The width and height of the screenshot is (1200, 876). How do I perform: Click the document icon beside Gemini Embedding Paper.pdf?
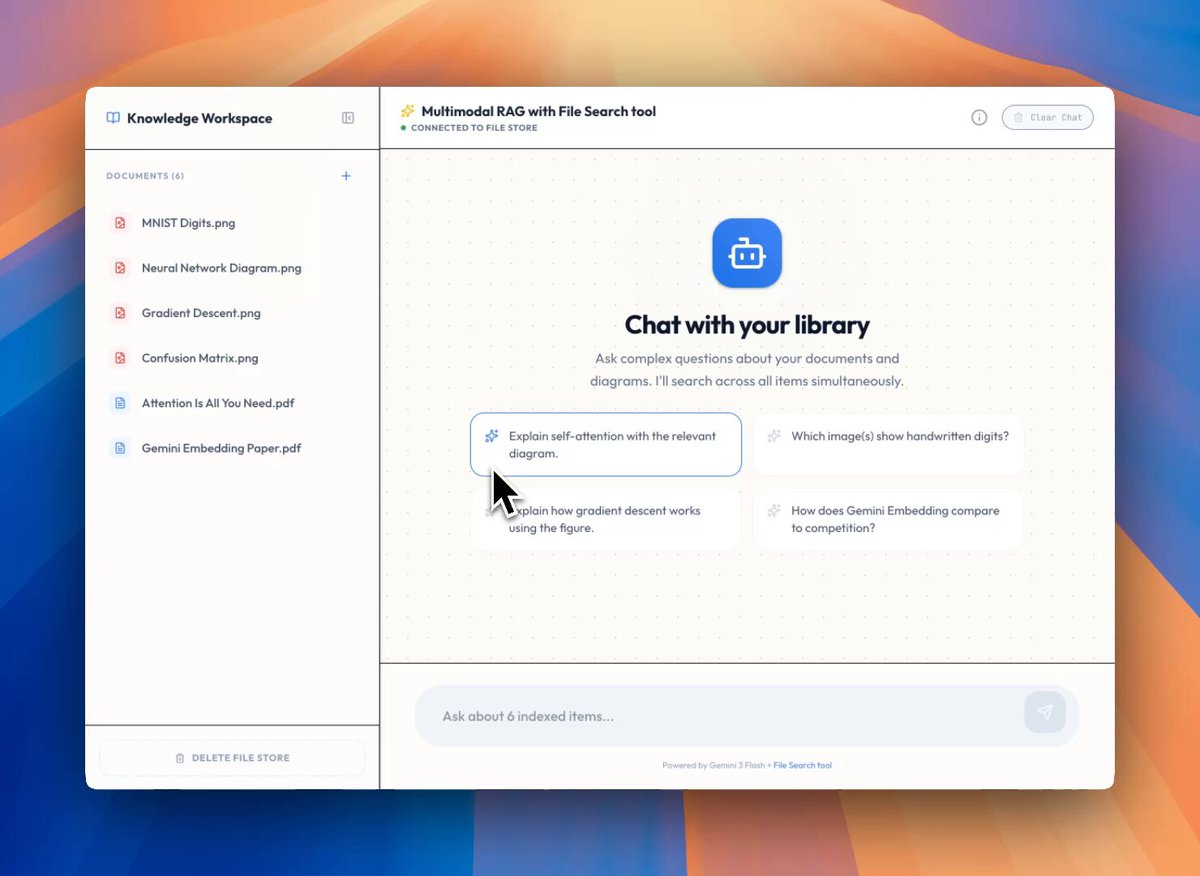tap(120, 448)
